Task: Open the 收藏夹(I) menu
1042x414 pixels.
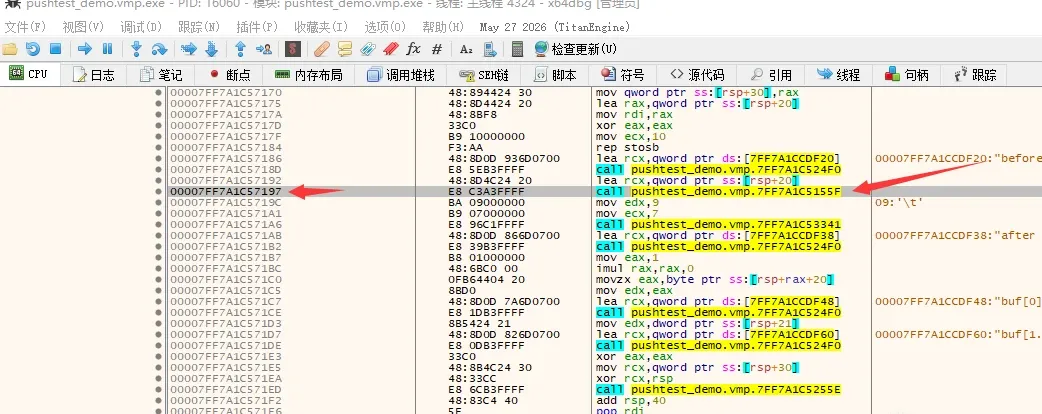Action: [321, 27]
